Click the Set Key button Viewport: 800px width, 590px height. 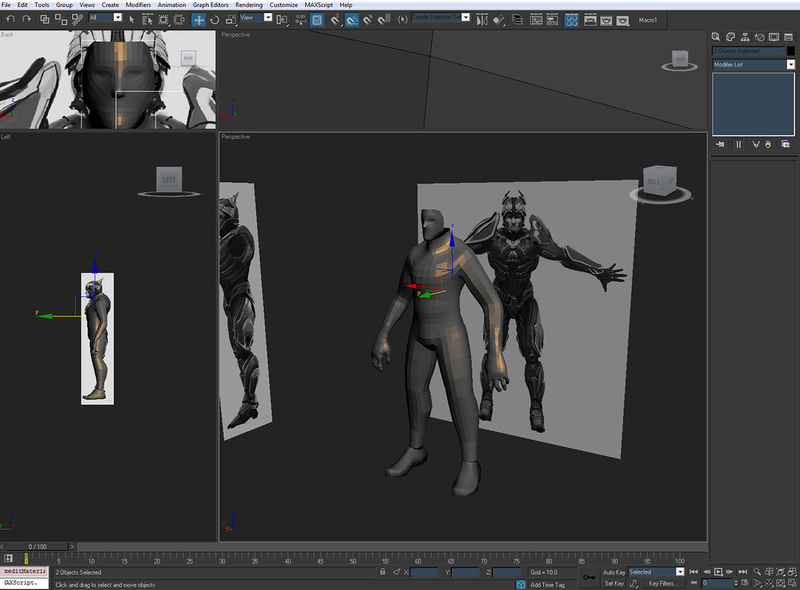pyautogui.click(x=614, y=583)
